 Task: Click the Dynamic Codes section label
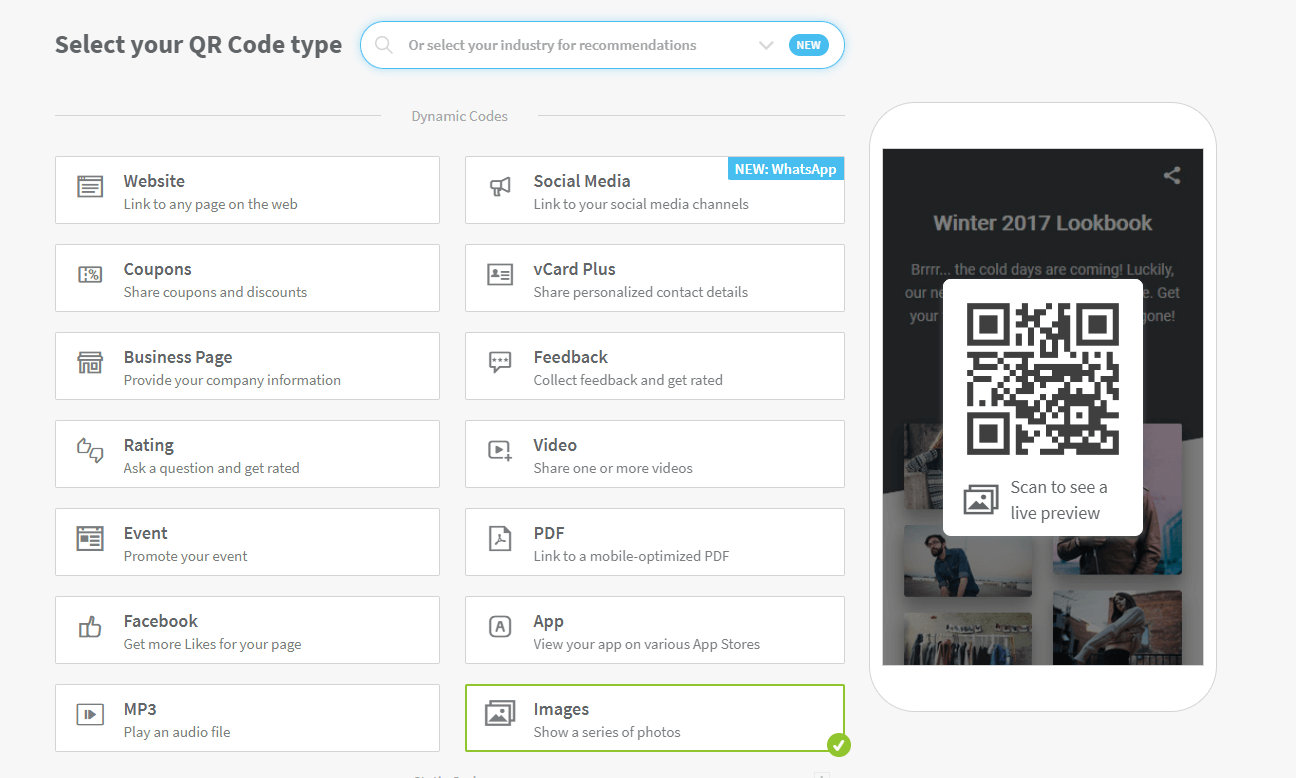pos(459,116)
